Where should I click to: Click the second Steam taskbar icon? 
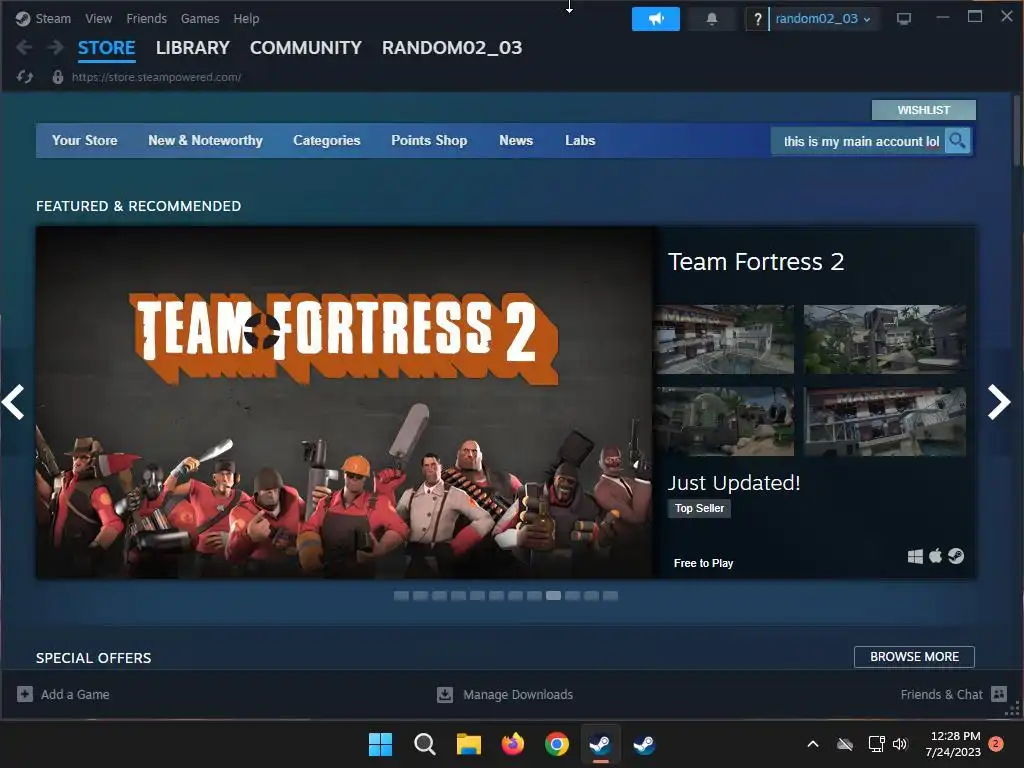click(644, 744)
